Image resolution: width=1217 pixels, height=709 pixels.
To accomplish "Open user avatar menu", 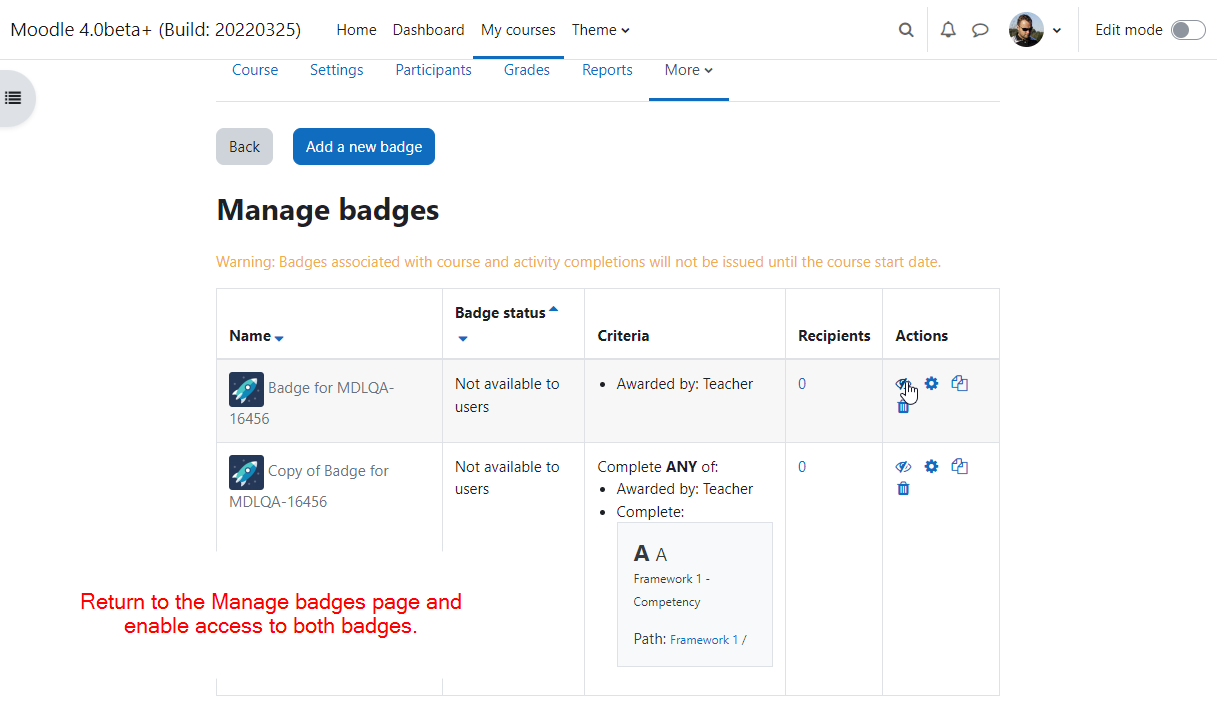I will pyautogui.click(x=1026, y=30).
